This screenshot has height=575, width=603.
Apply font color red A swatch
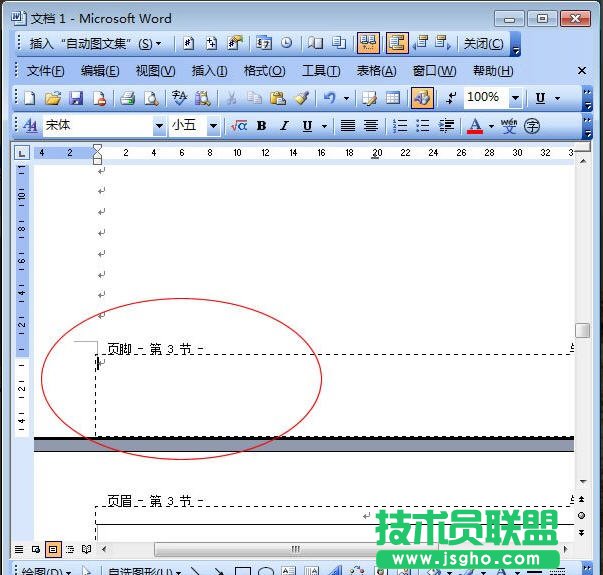(x=475, y=126)
